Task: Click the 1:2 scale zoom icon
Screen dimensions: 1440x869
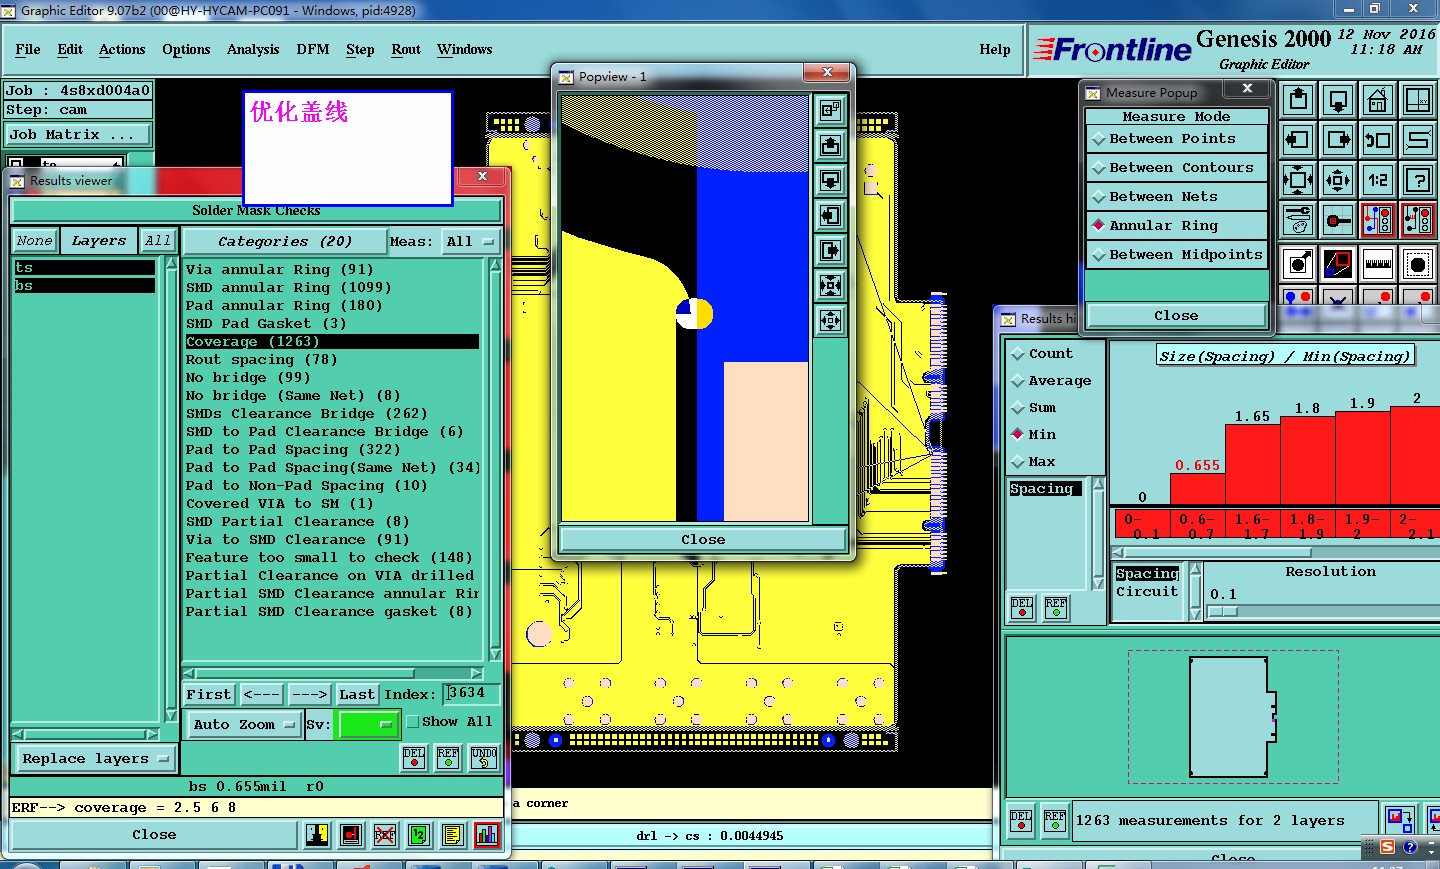Action: (1378, 180)
